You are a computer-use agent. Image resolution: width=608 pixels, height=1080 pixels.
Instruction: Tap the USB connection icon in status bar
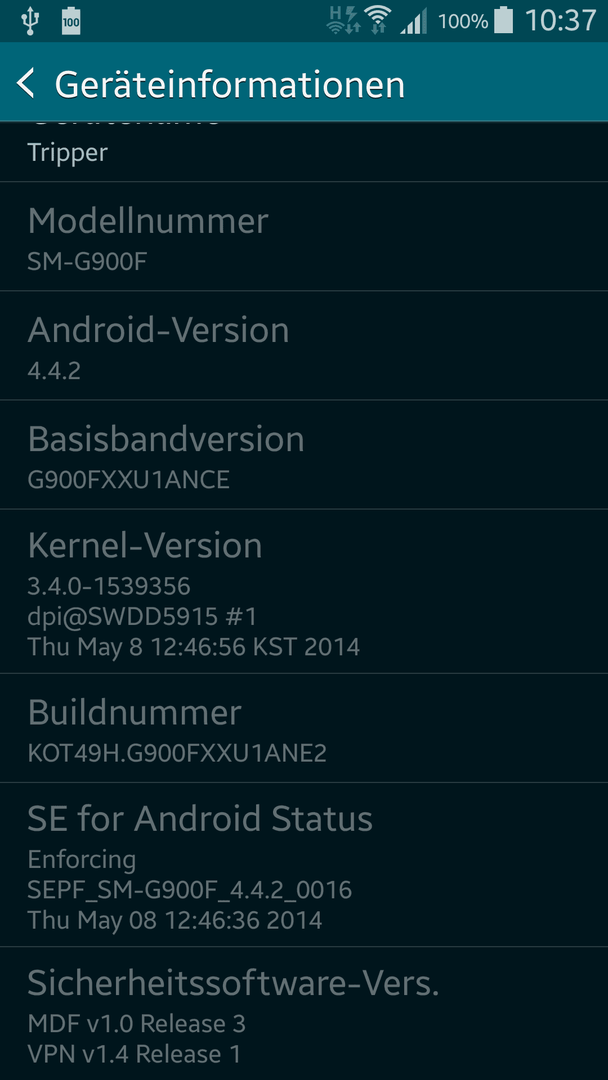point(30,21)
